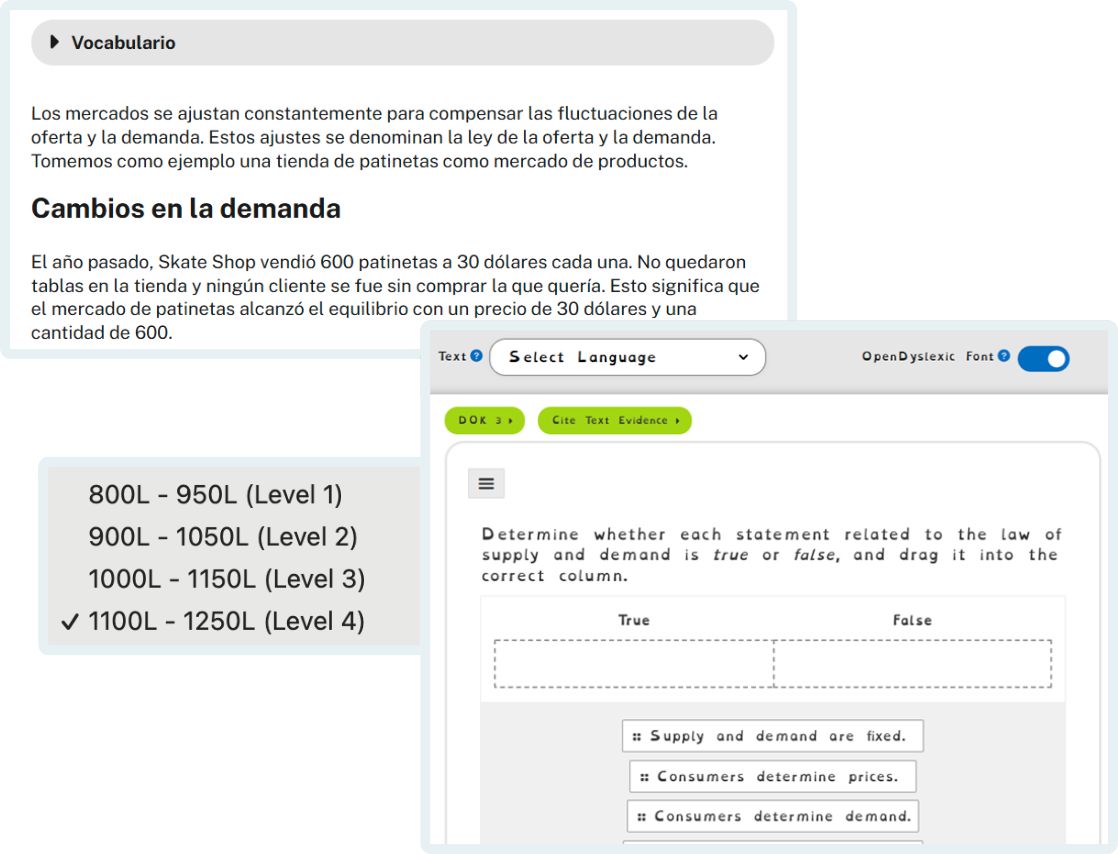Click the OpenDyslexic Font help icon
1118x854 pixels.
pyautogui.click(x=1003, y=358)
